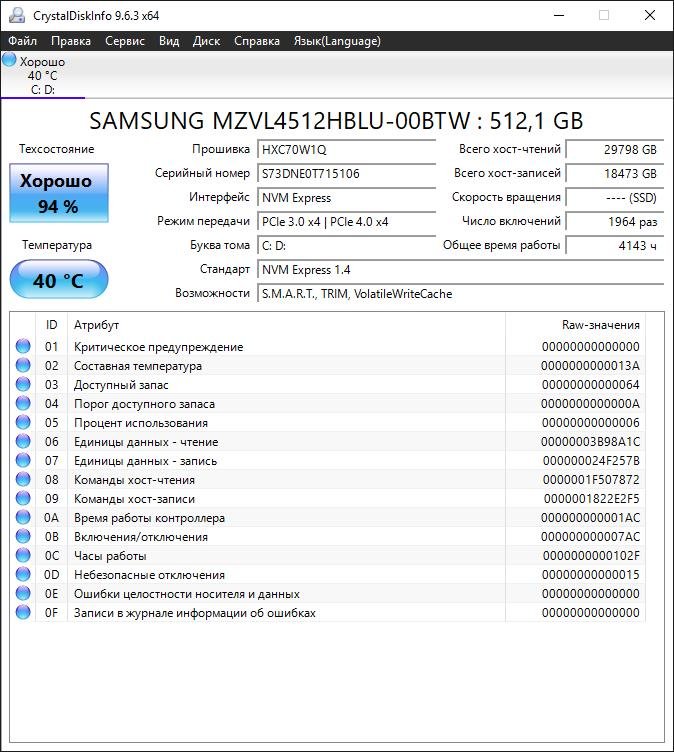Image resolution: width=674 pixels, height=752 pixels.
Task: Click the firmware field HXC70W1Q
Action: [x=346, y=149]
